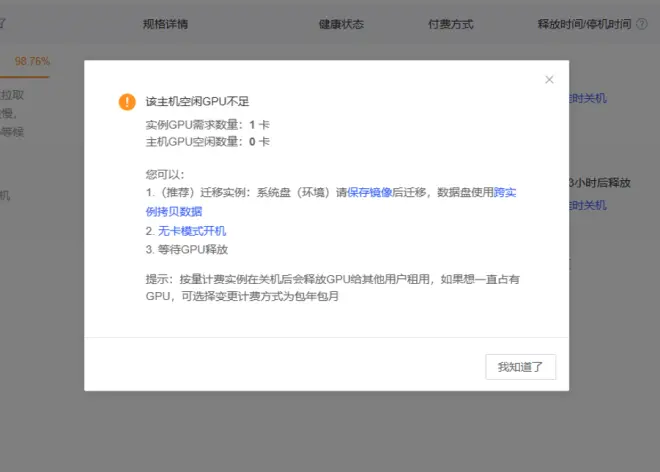Image resolution: width=660 pixels, height=472 pixels.
Task: Click the 您可以 label
Action: [x=165, y=174]
